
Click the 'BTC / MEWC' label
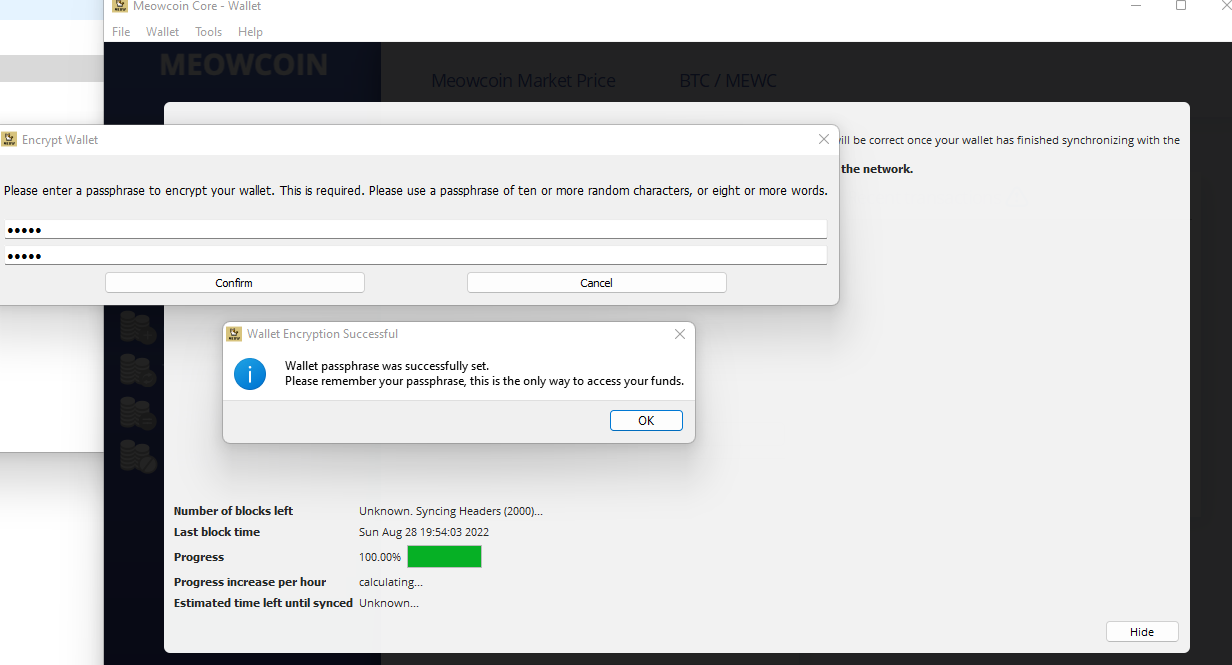[728, 81]
